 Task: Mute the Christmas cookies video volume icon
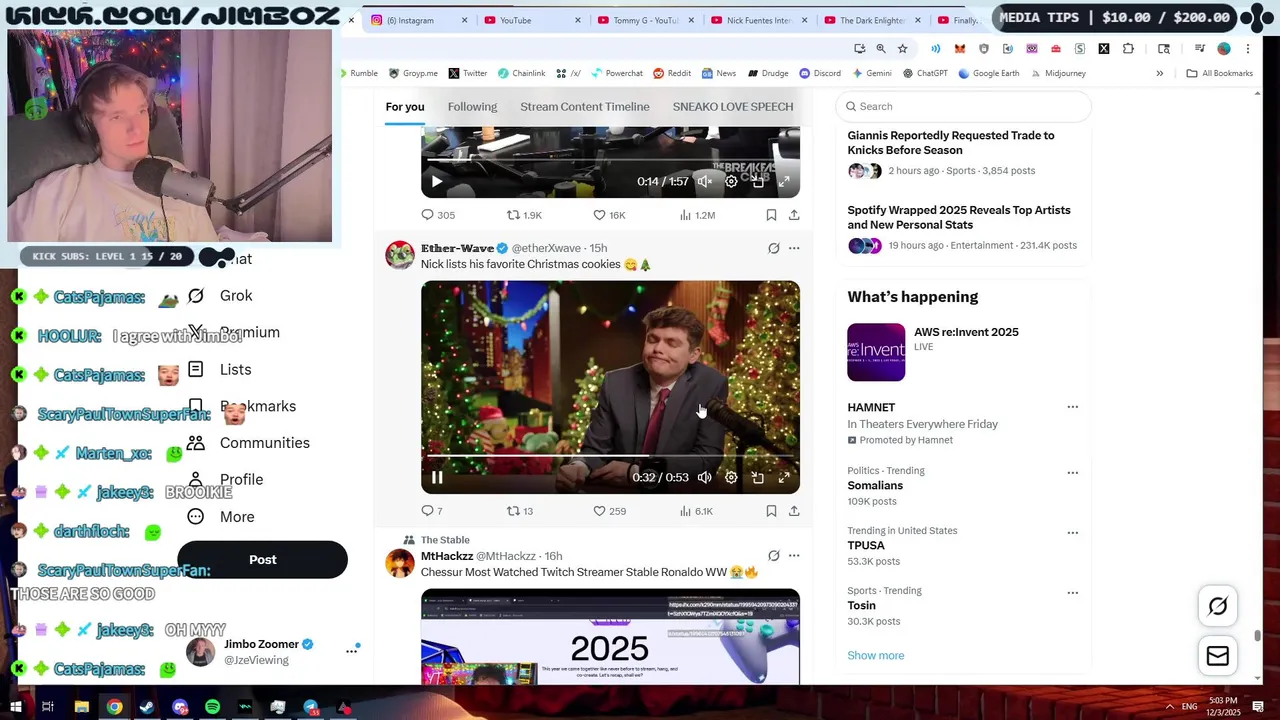(x=705, y=478)
